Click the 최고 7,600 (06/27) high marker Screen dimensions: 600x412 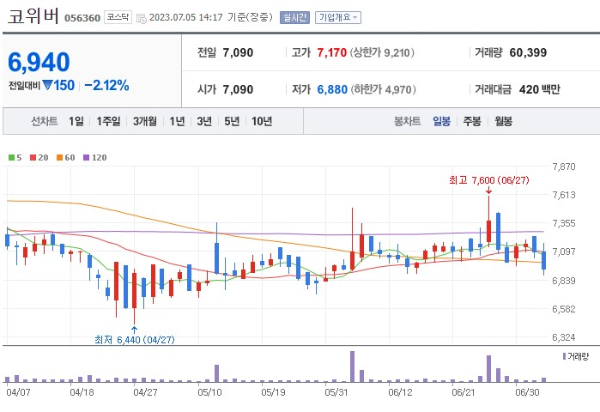tap(489, 180)
